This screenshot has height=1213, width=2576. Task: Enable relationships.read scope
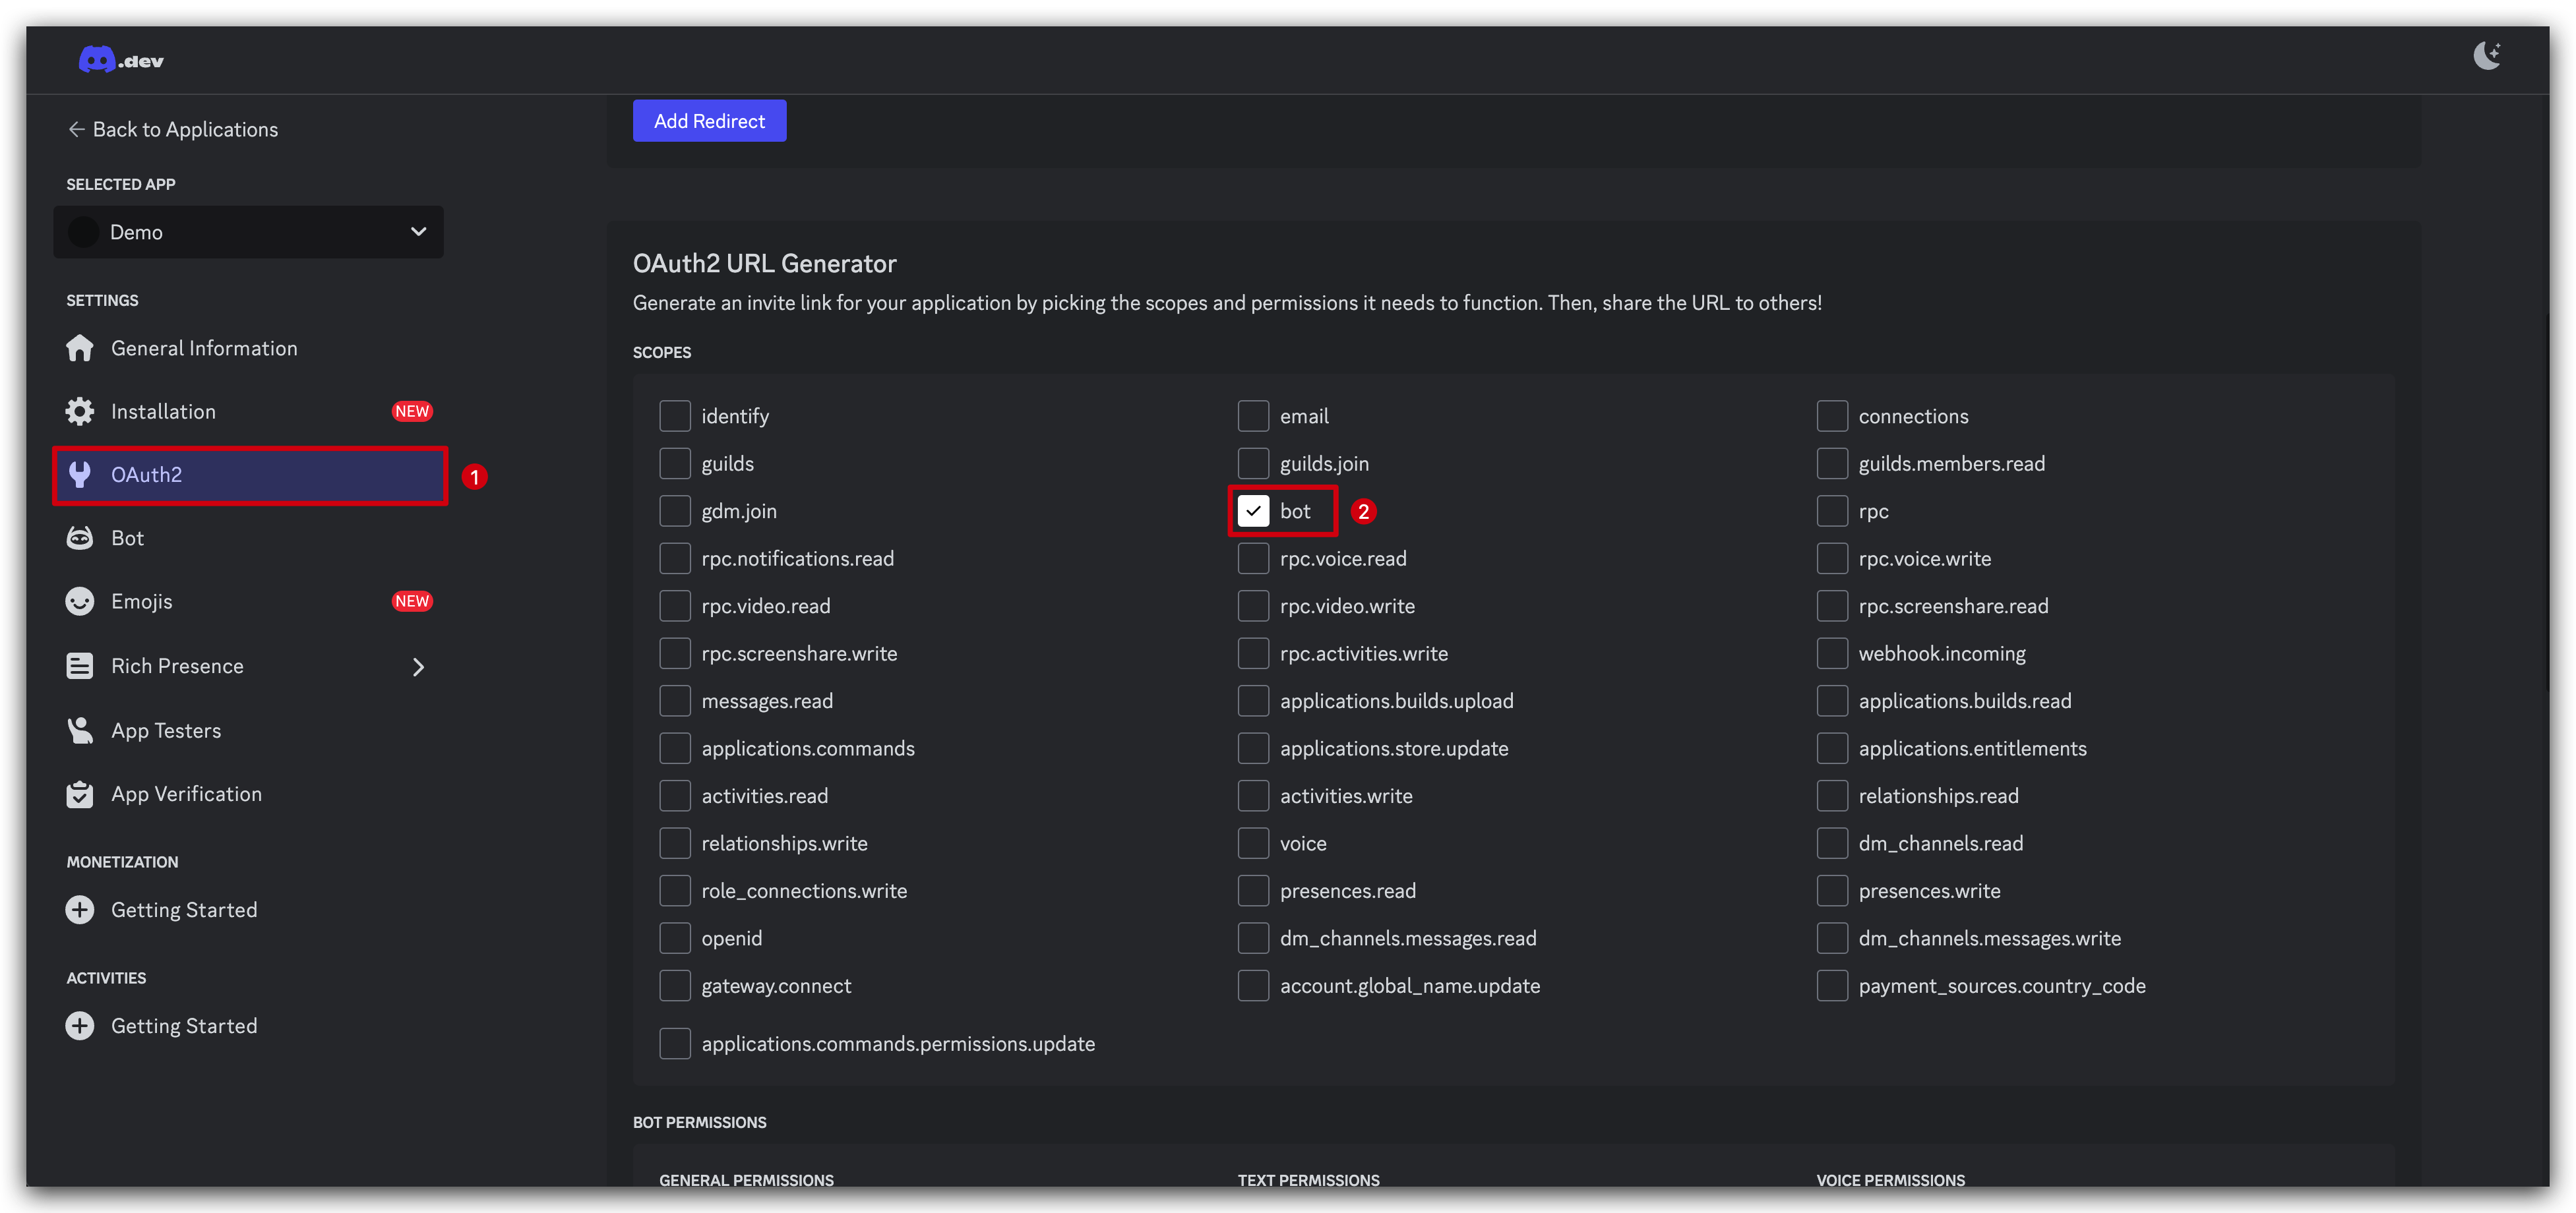1832,796
